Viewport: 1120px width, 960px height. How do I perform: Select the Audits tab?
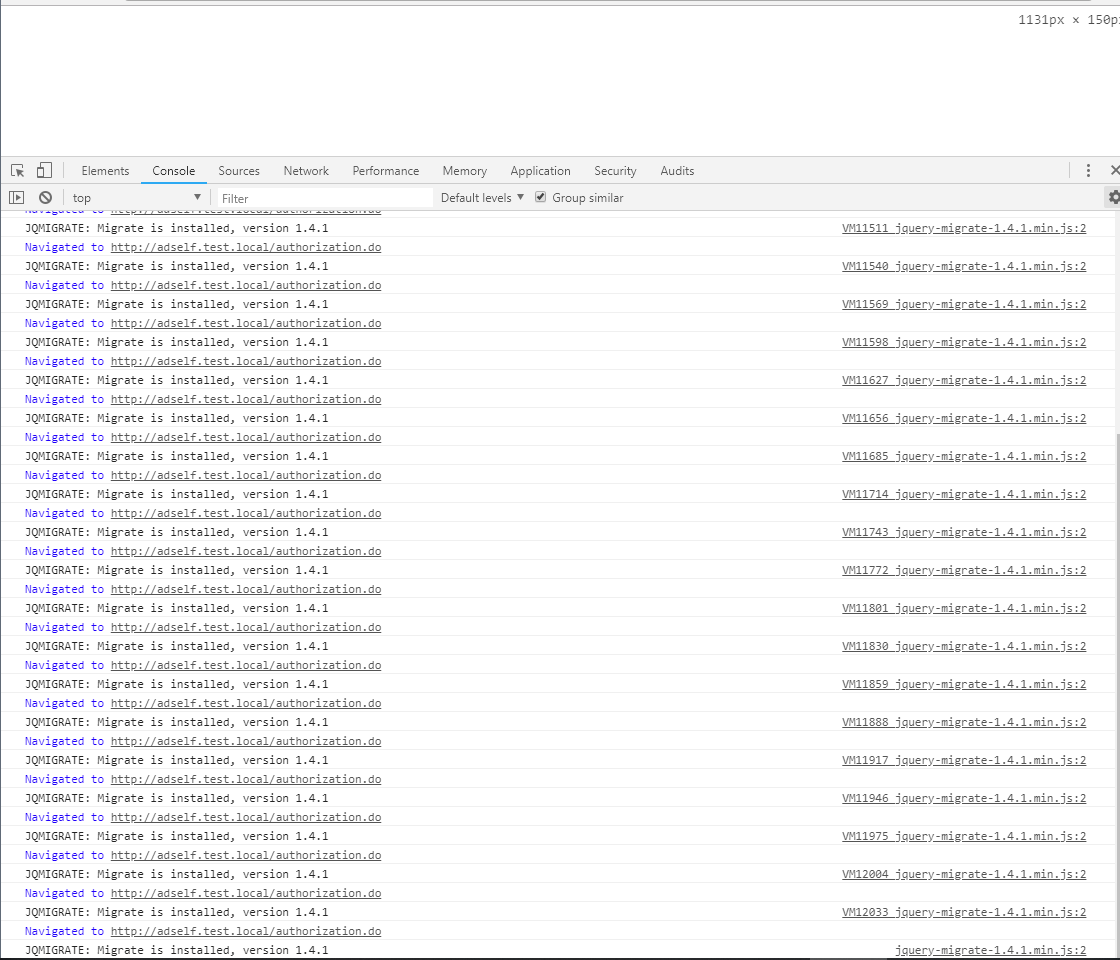(x=677, y=171)
